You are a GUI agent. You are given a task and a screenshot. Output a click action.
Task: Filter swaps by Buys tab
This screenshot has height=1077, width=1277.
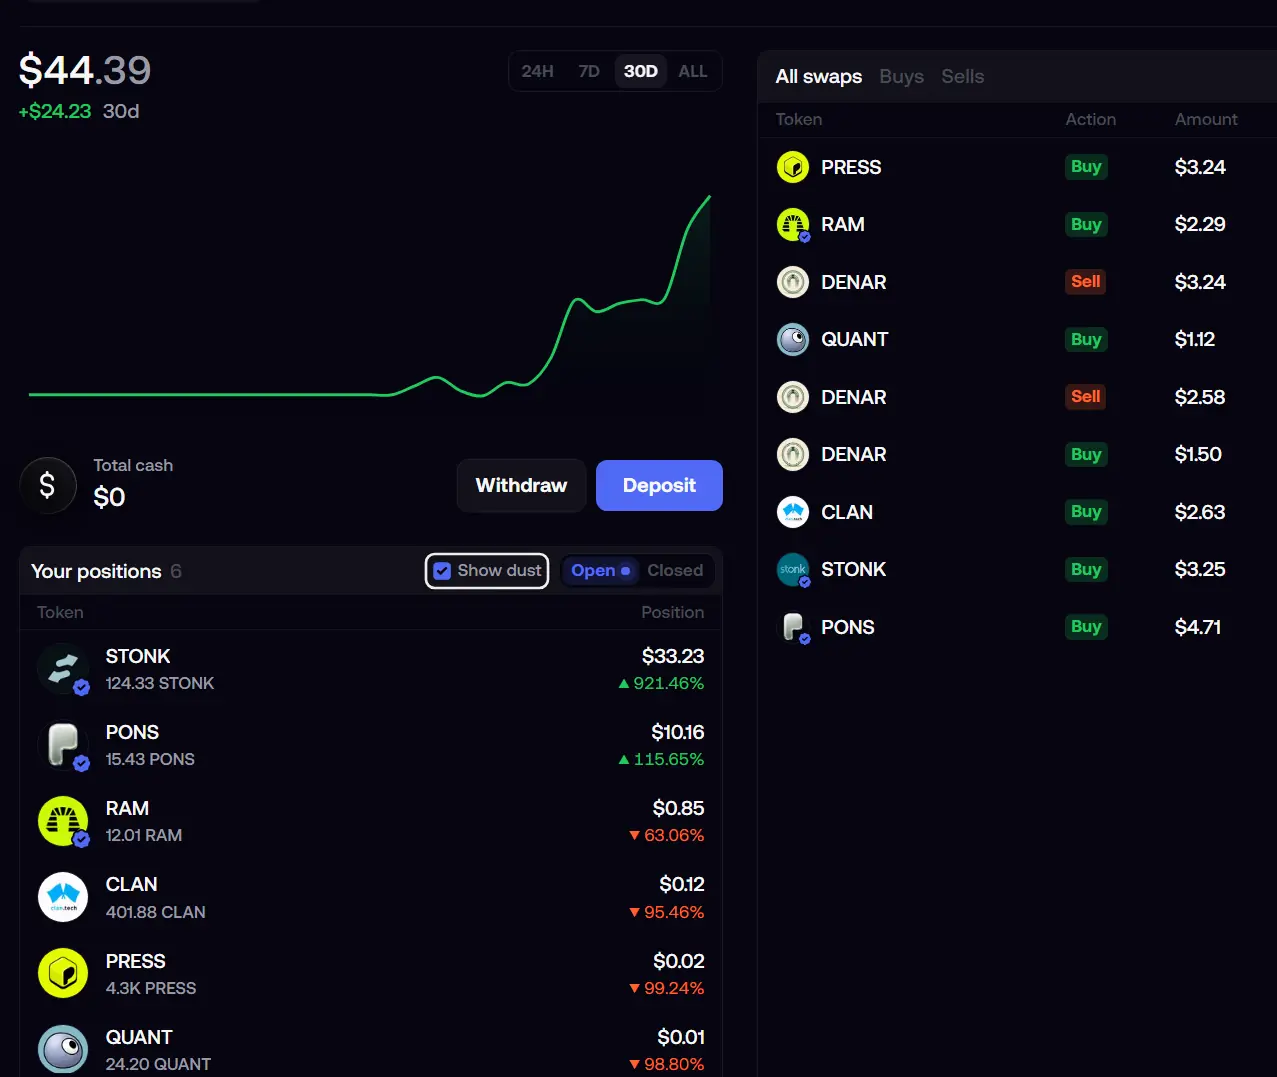(902, 76)
